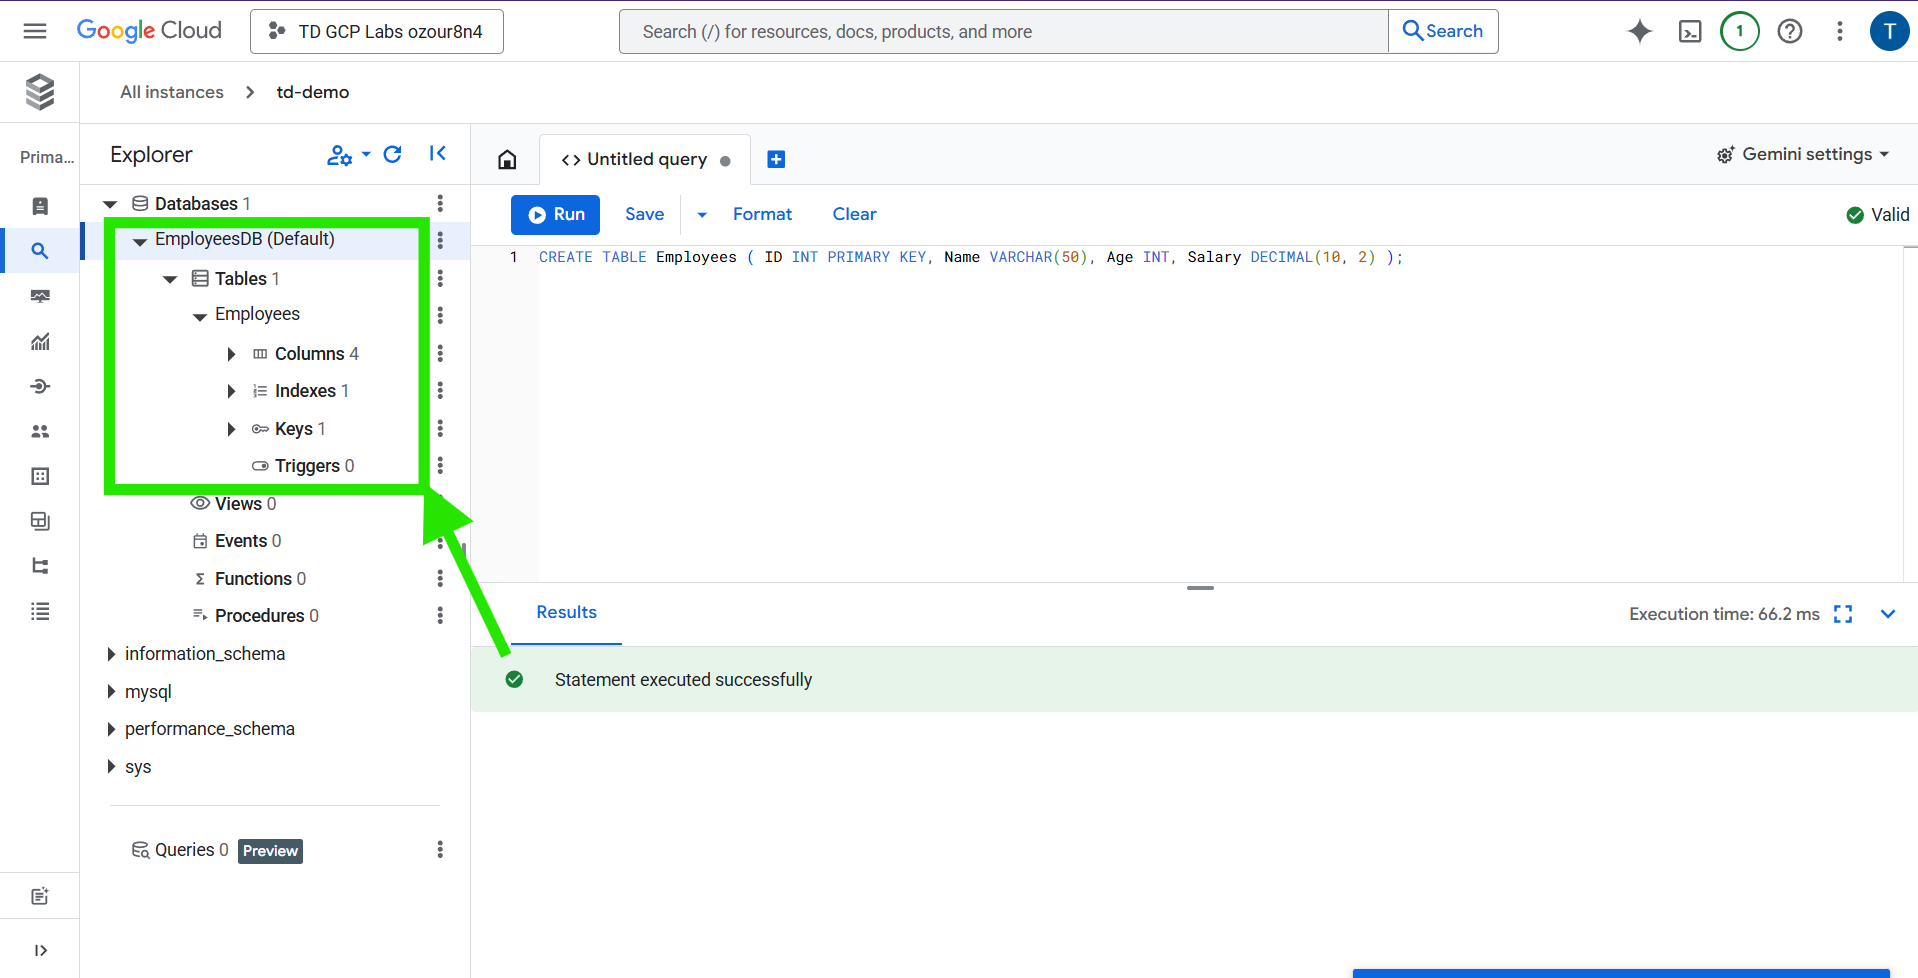
Task: Click the Format button
Action: 761,215
